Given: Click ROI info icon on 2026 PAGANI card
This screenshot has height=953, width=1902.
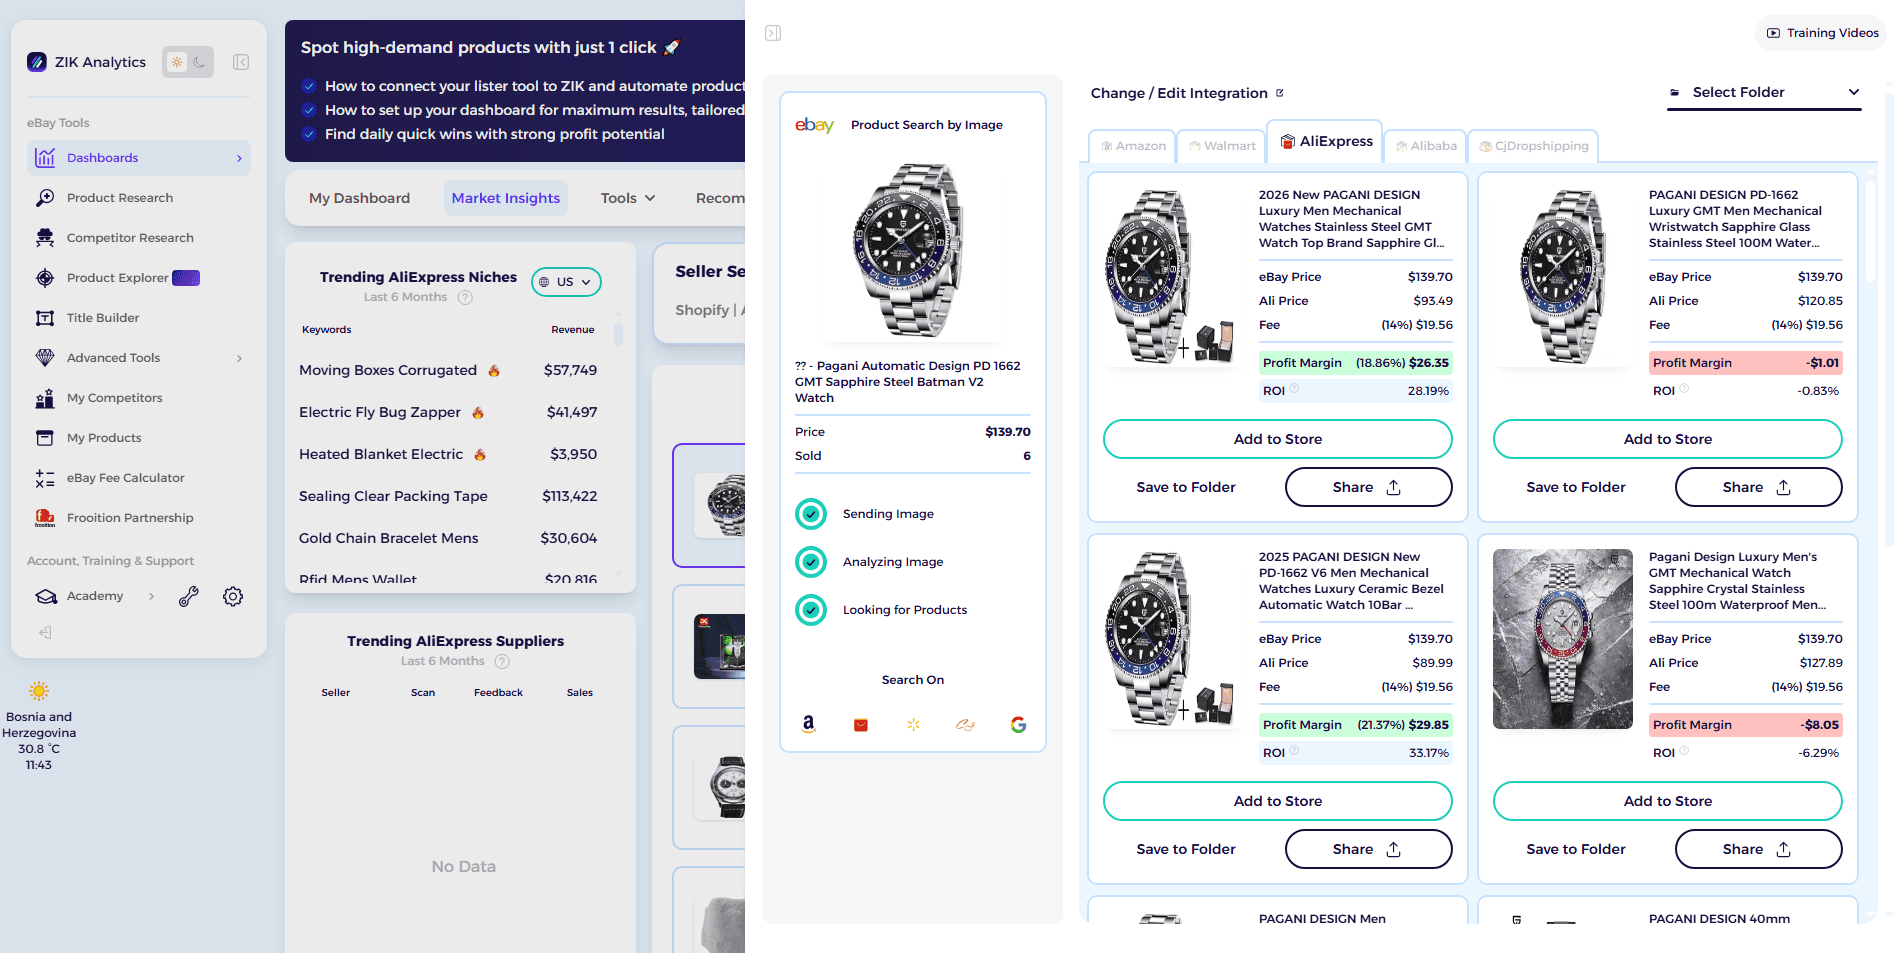Looking at the screenshot, I should coord(1294,388).
